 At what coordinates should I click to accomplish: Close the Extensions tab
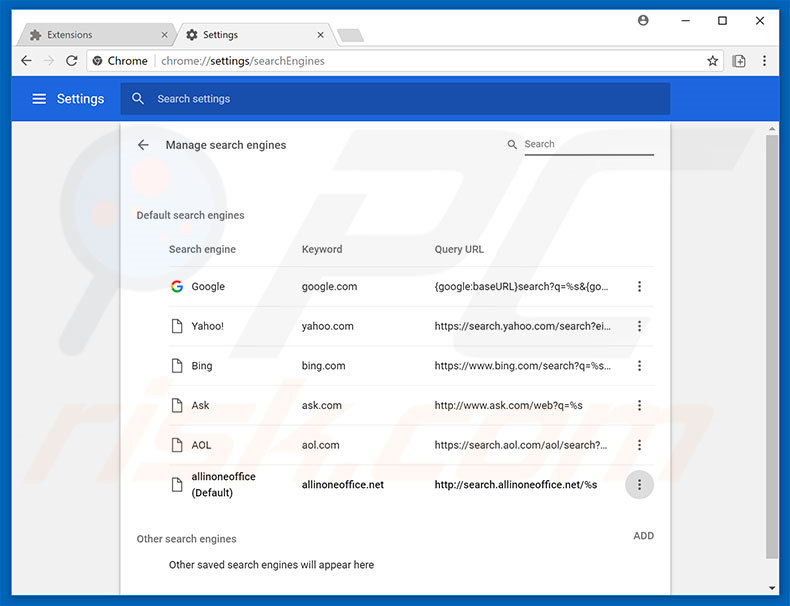[x=164, y=35]
